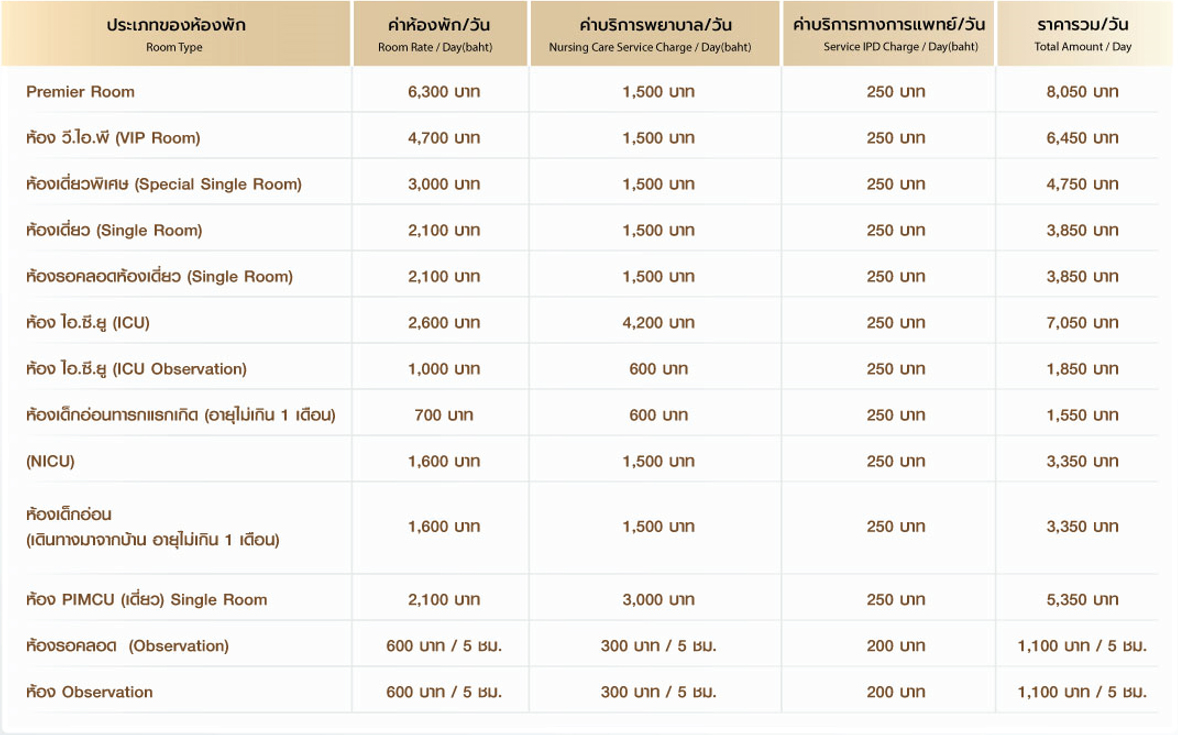Click the Nursing Care Service Charge header
1178x735 pixels.
[x=650, y=34]
